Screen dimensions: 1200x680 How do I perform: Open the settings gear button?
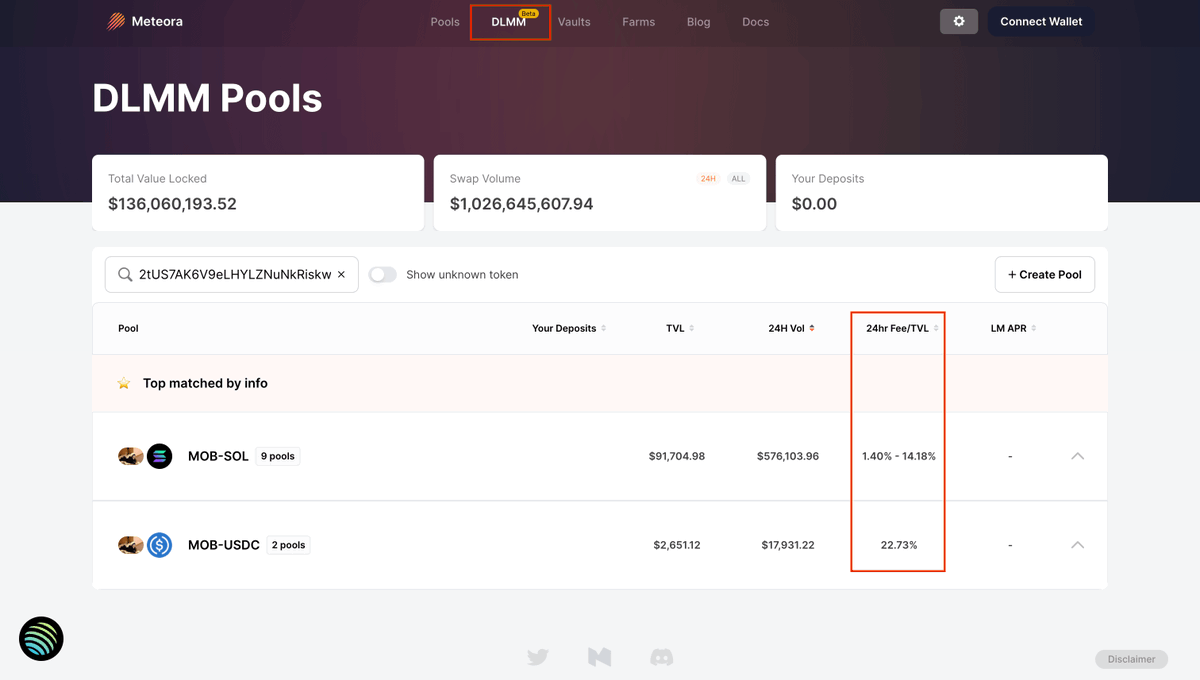coord(959,21)
